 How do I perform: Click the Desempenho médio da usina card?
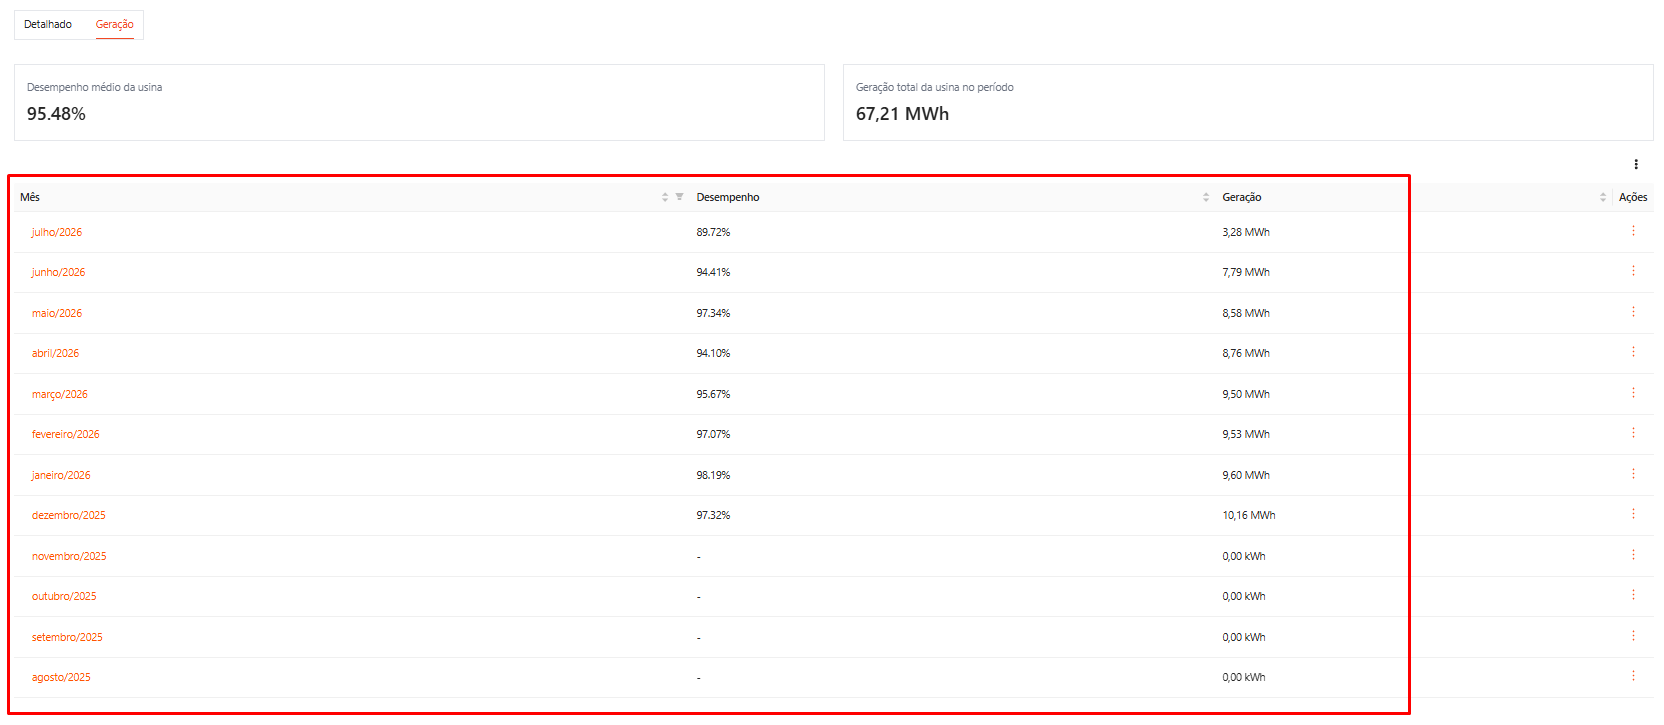(x=419, y=102)
